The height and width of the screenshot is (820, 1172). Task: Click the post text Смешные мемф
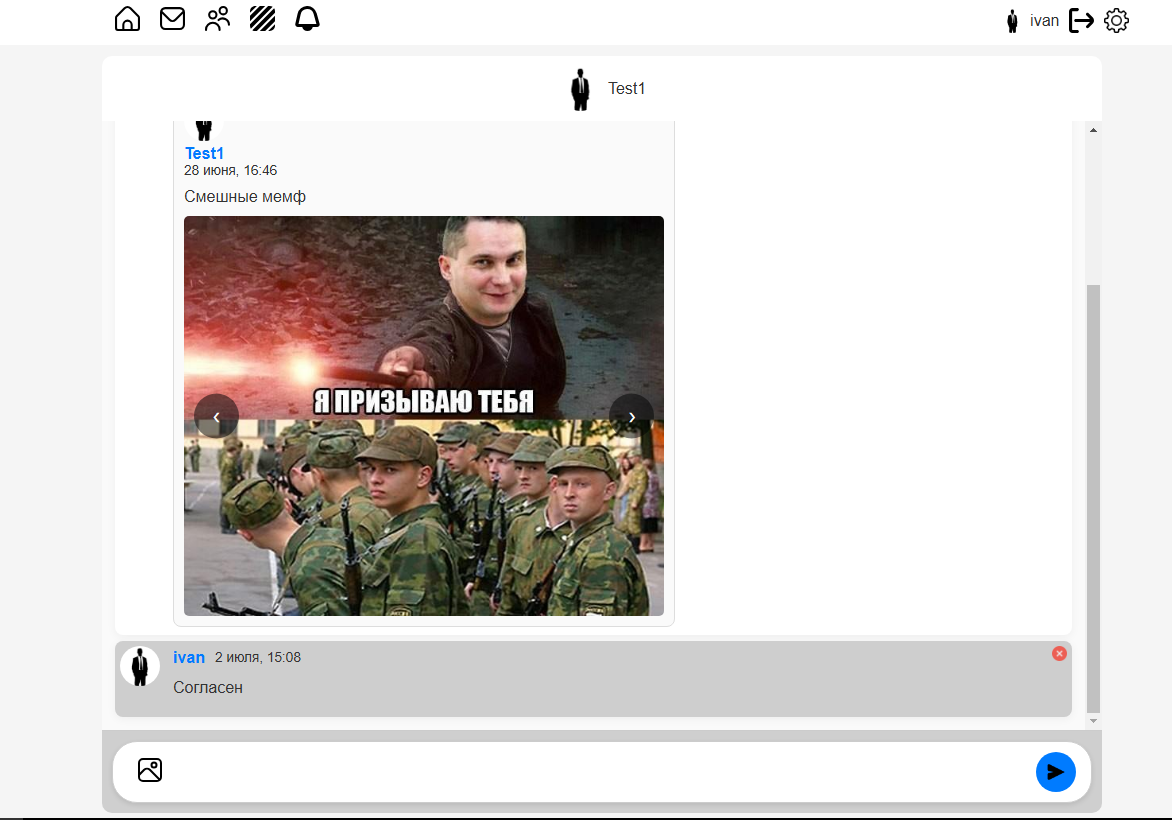point(245,197)
